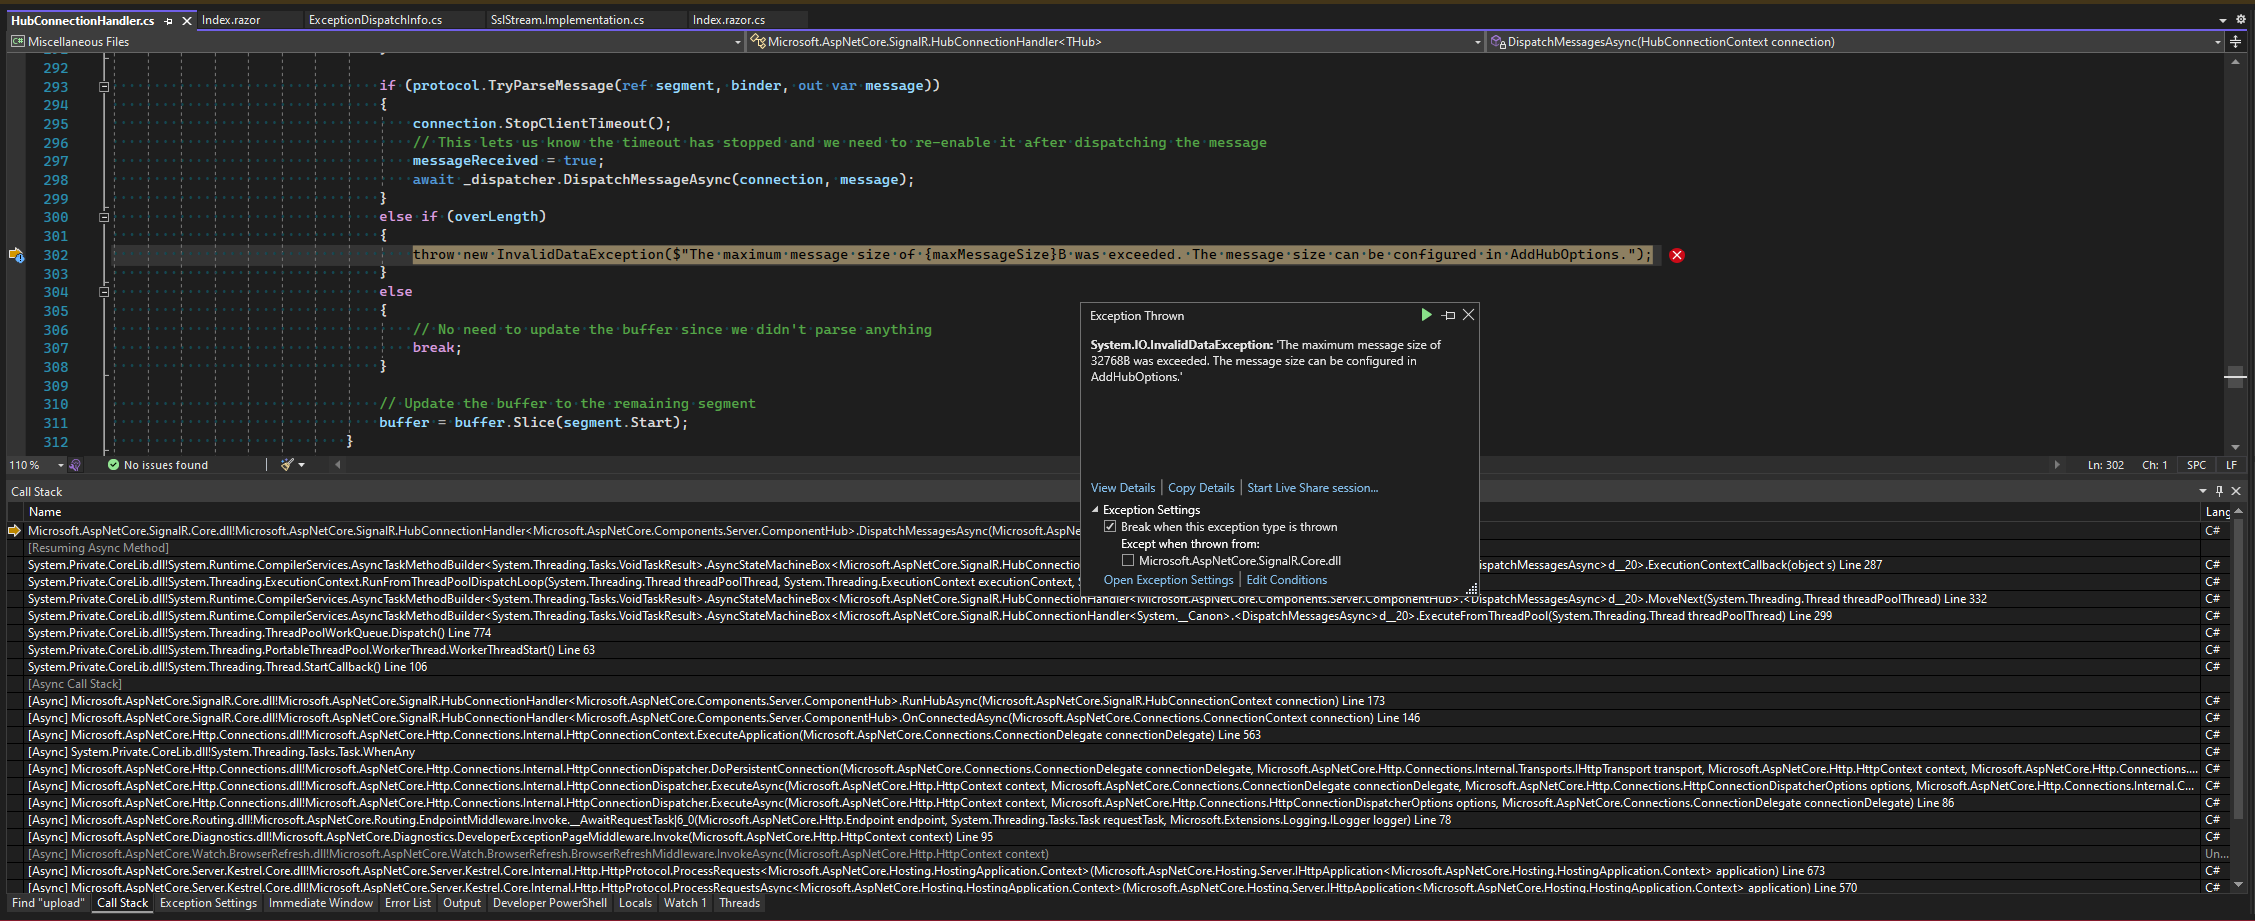Open the 110% zoom level dropdown
Viewport: 2255px width, 921px height.
[60, 465]
